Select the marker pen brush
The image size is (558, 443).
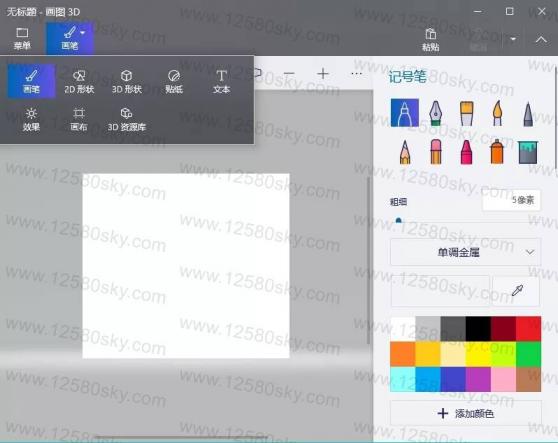tap(405, 113)
